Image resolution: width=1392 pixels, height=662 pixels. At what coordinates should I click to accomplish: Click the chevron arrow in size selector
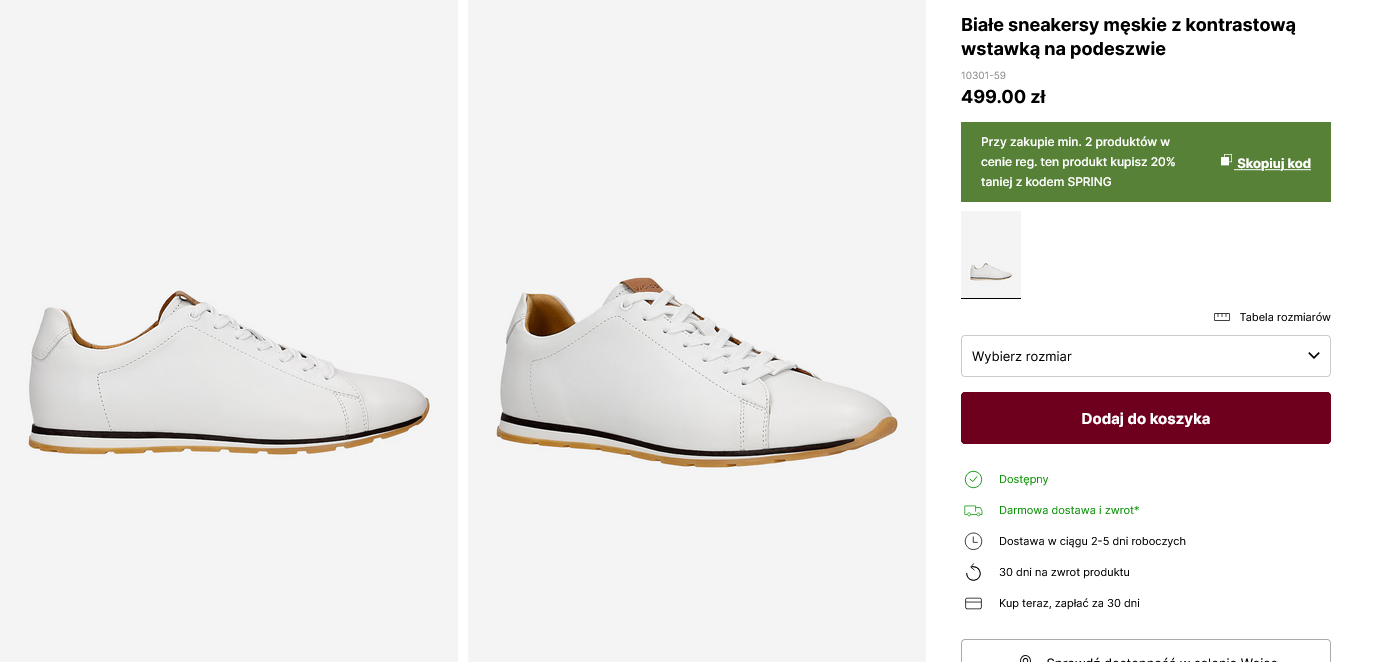1314,355
